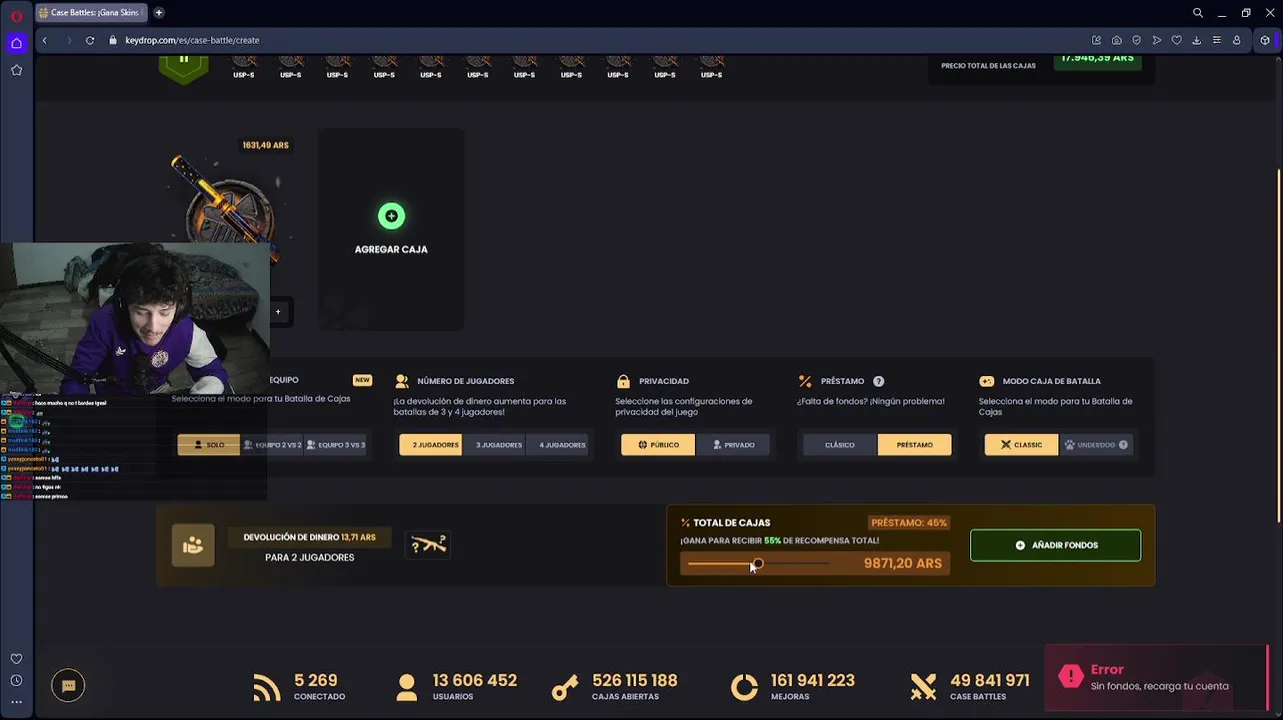Reload the page
The width and height of the screenshot is (1283, 720).
click(90, 40)
